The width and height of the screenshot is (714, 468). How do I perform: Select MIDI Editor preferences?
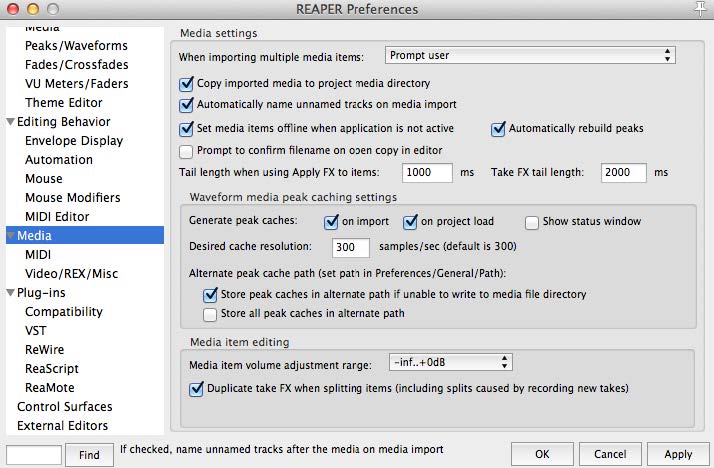point(57,217)
